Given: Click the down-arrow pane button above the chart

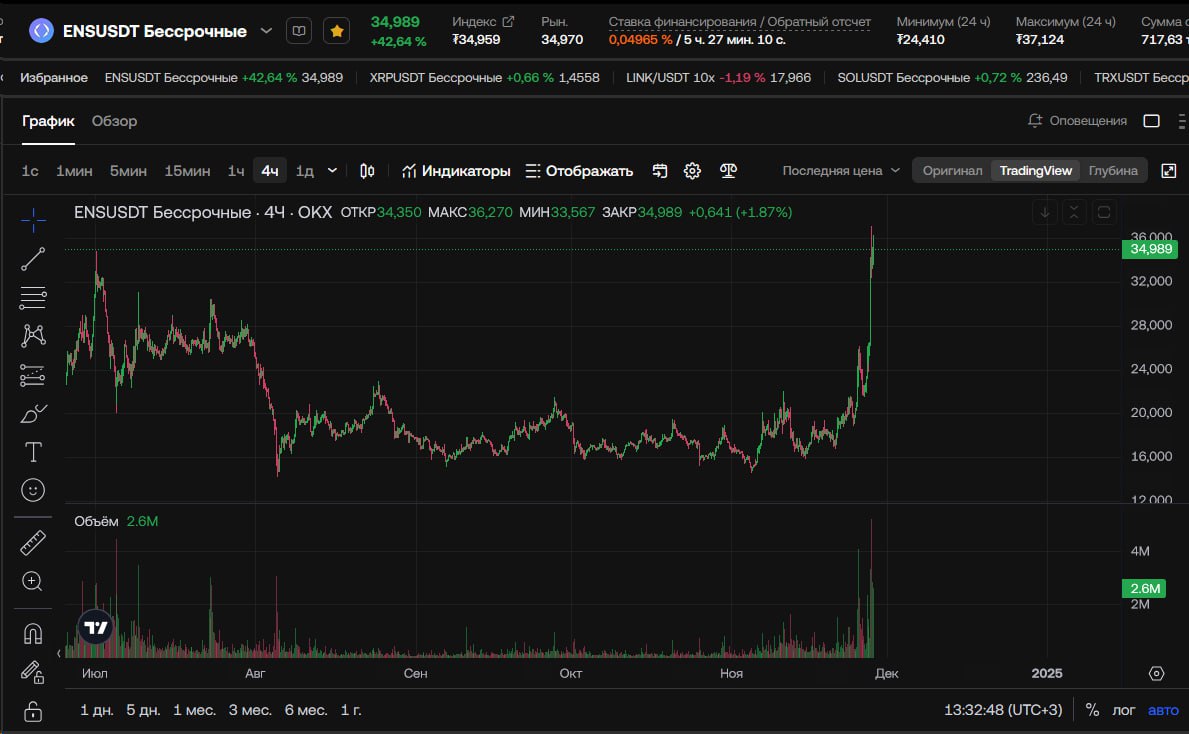Looking at the screenshot, I should click(x=1045, y=212).
